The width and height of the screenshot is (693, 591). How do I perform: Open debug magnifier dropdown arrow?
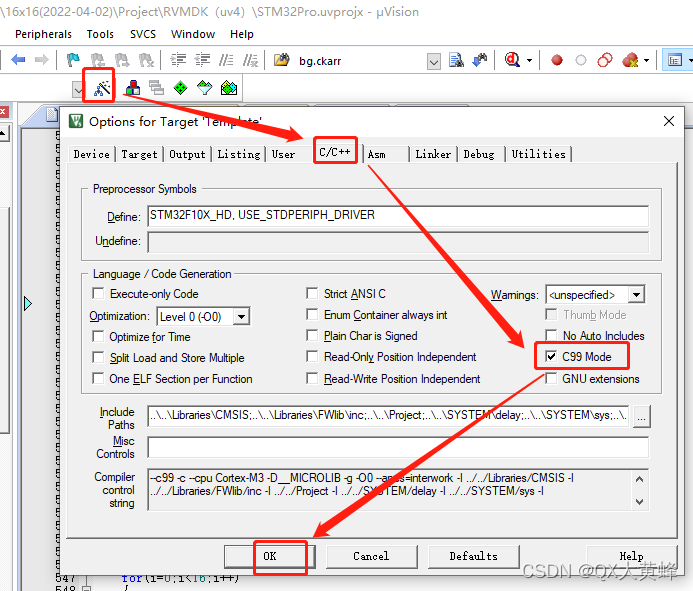pos(529,60)
